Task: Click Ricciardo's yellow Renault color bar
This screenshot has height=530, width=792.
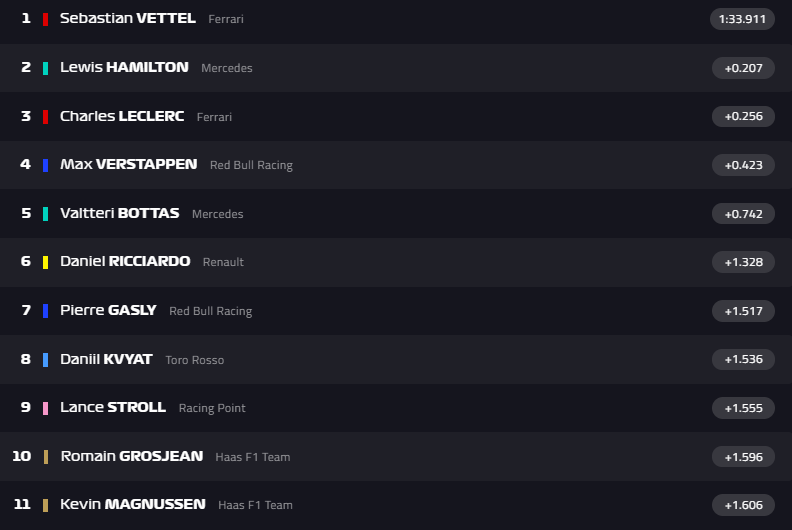Action: (x=46, y=262)
